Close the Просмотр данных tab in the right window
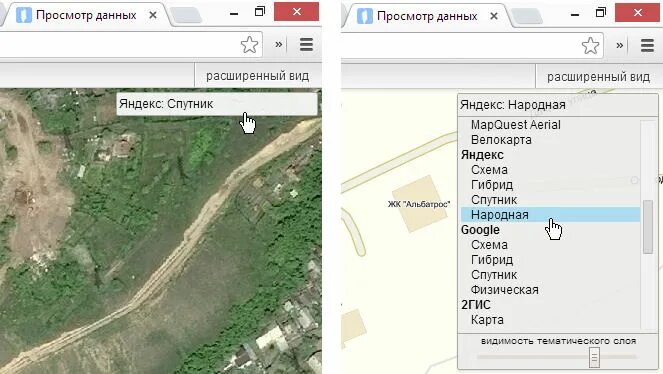This screenshot has width=663, height=374. pos(494,16)
